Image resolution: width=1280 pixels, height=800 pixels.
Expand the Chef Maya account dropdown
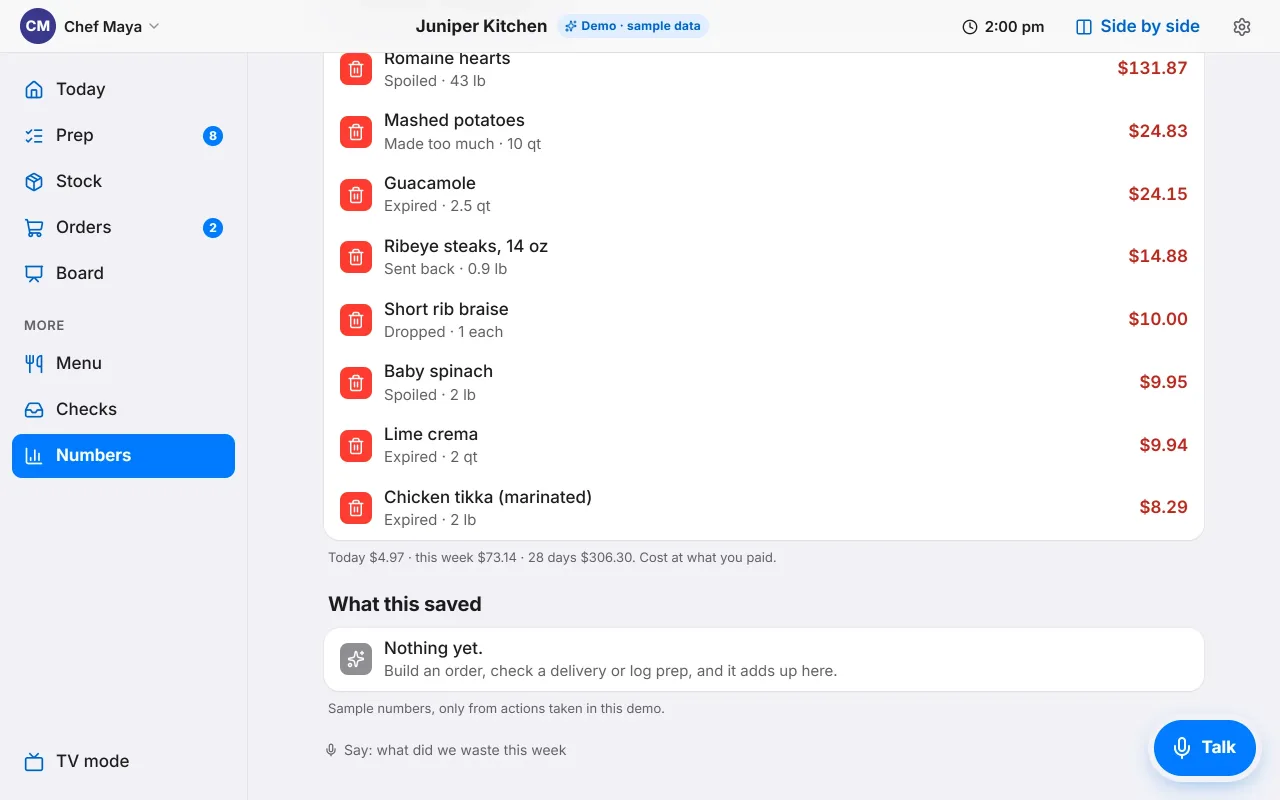[90, 27]
